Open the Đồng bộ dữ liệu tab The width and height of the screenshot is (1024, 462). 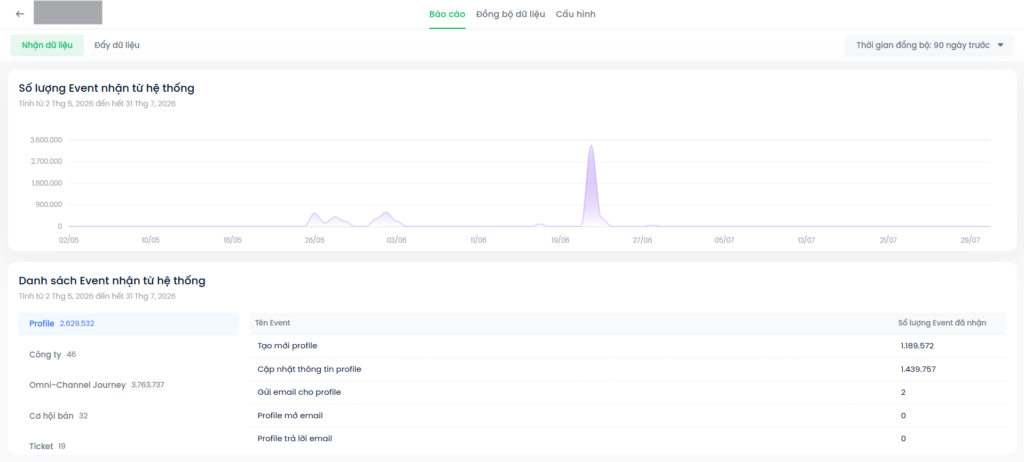pyautogui.click(x=510, y=14)
